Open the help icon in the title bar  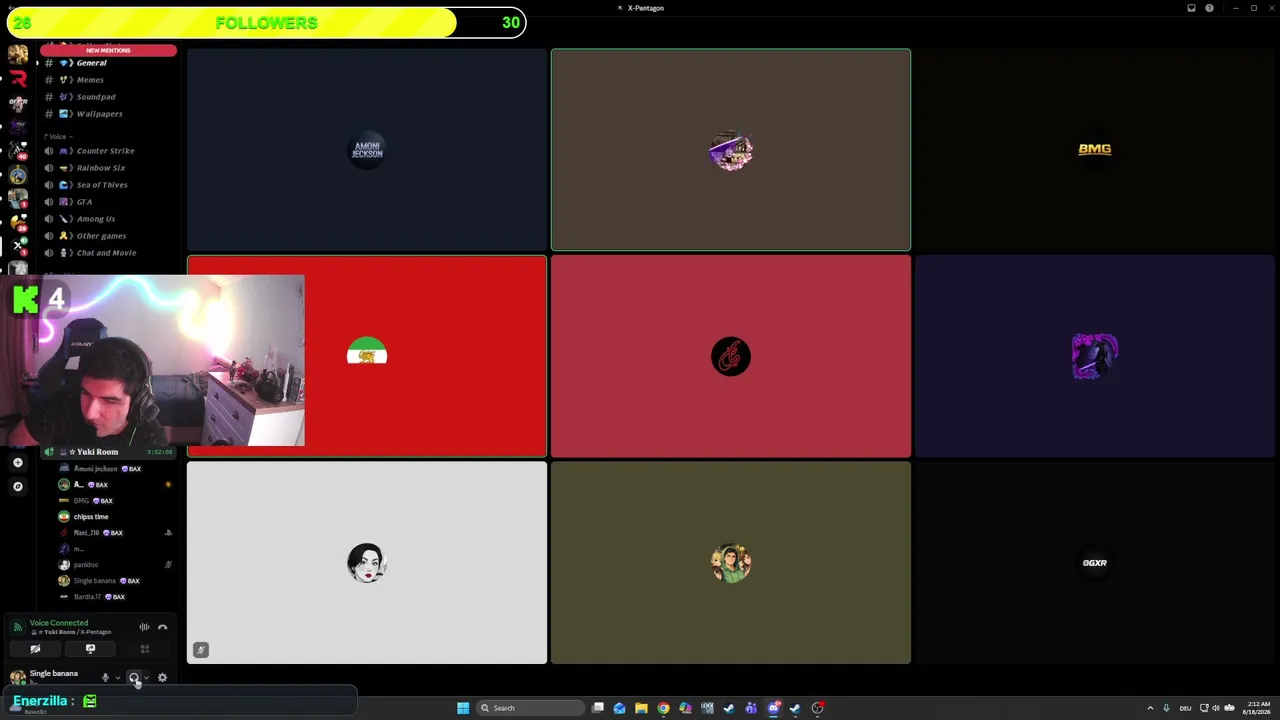1209,8
